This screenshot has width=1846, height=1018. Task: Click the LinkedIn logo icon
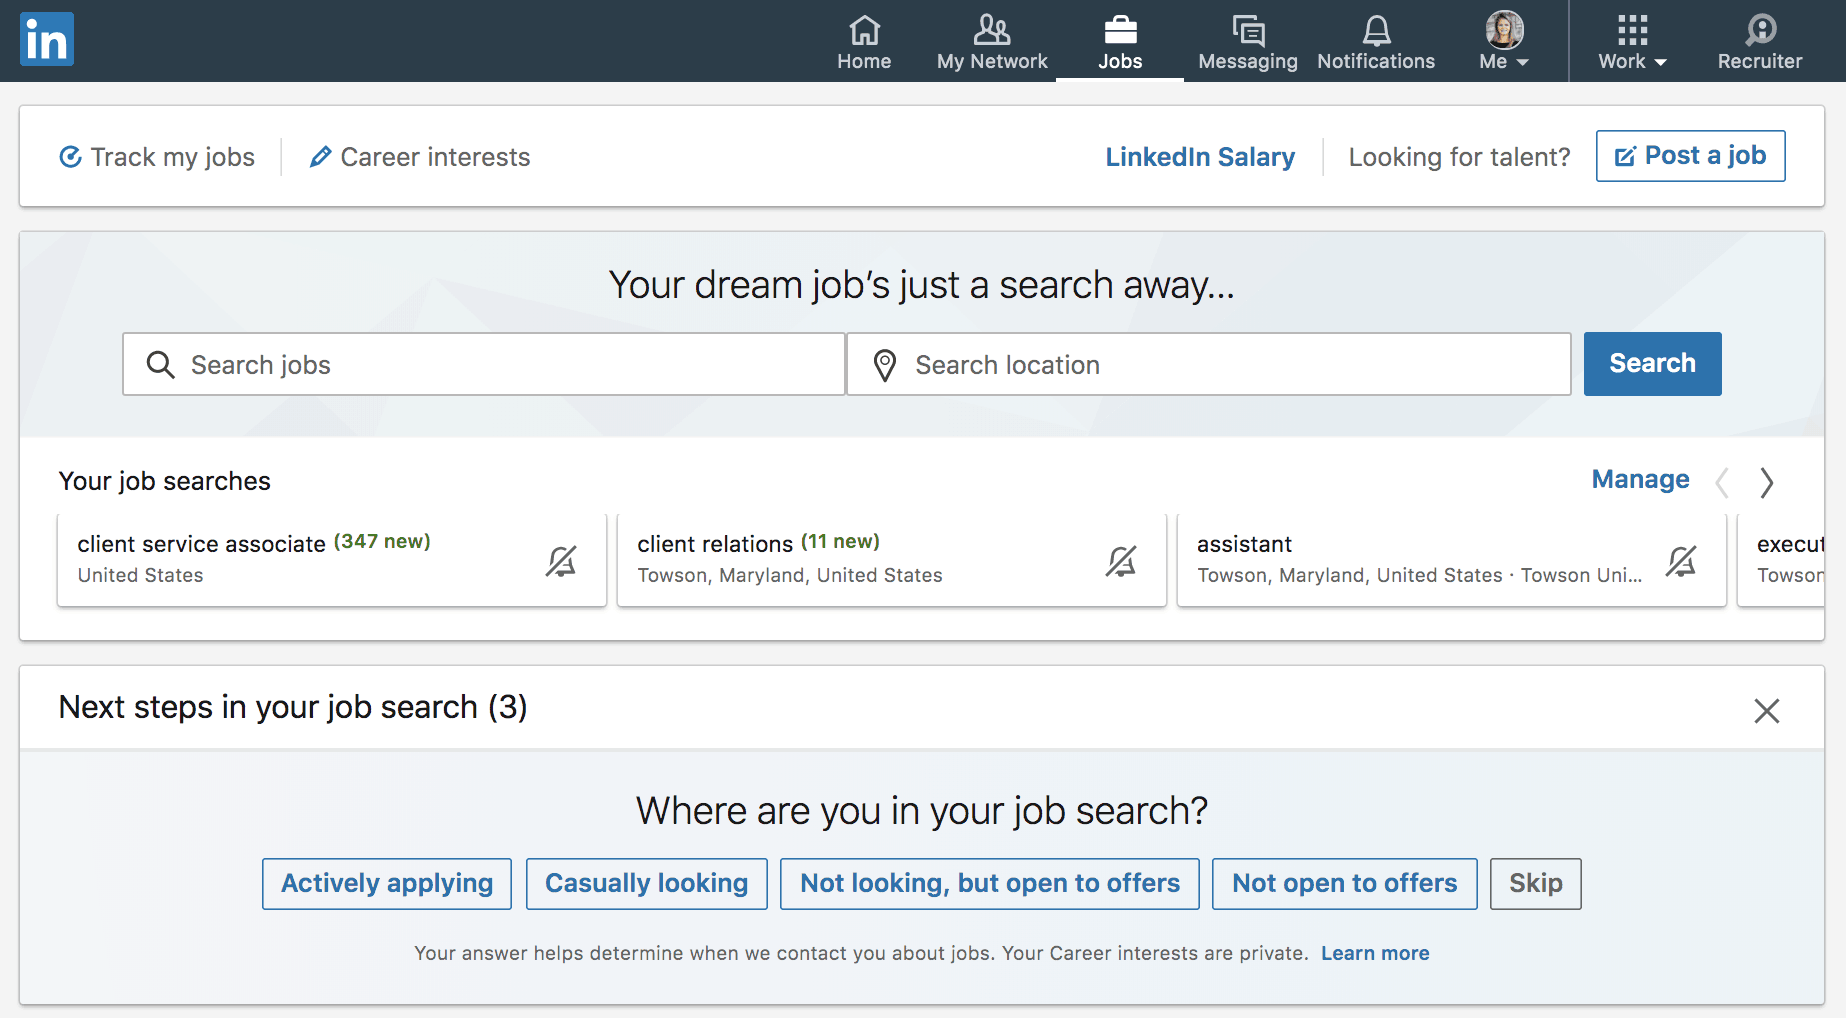tap(47, 40)
